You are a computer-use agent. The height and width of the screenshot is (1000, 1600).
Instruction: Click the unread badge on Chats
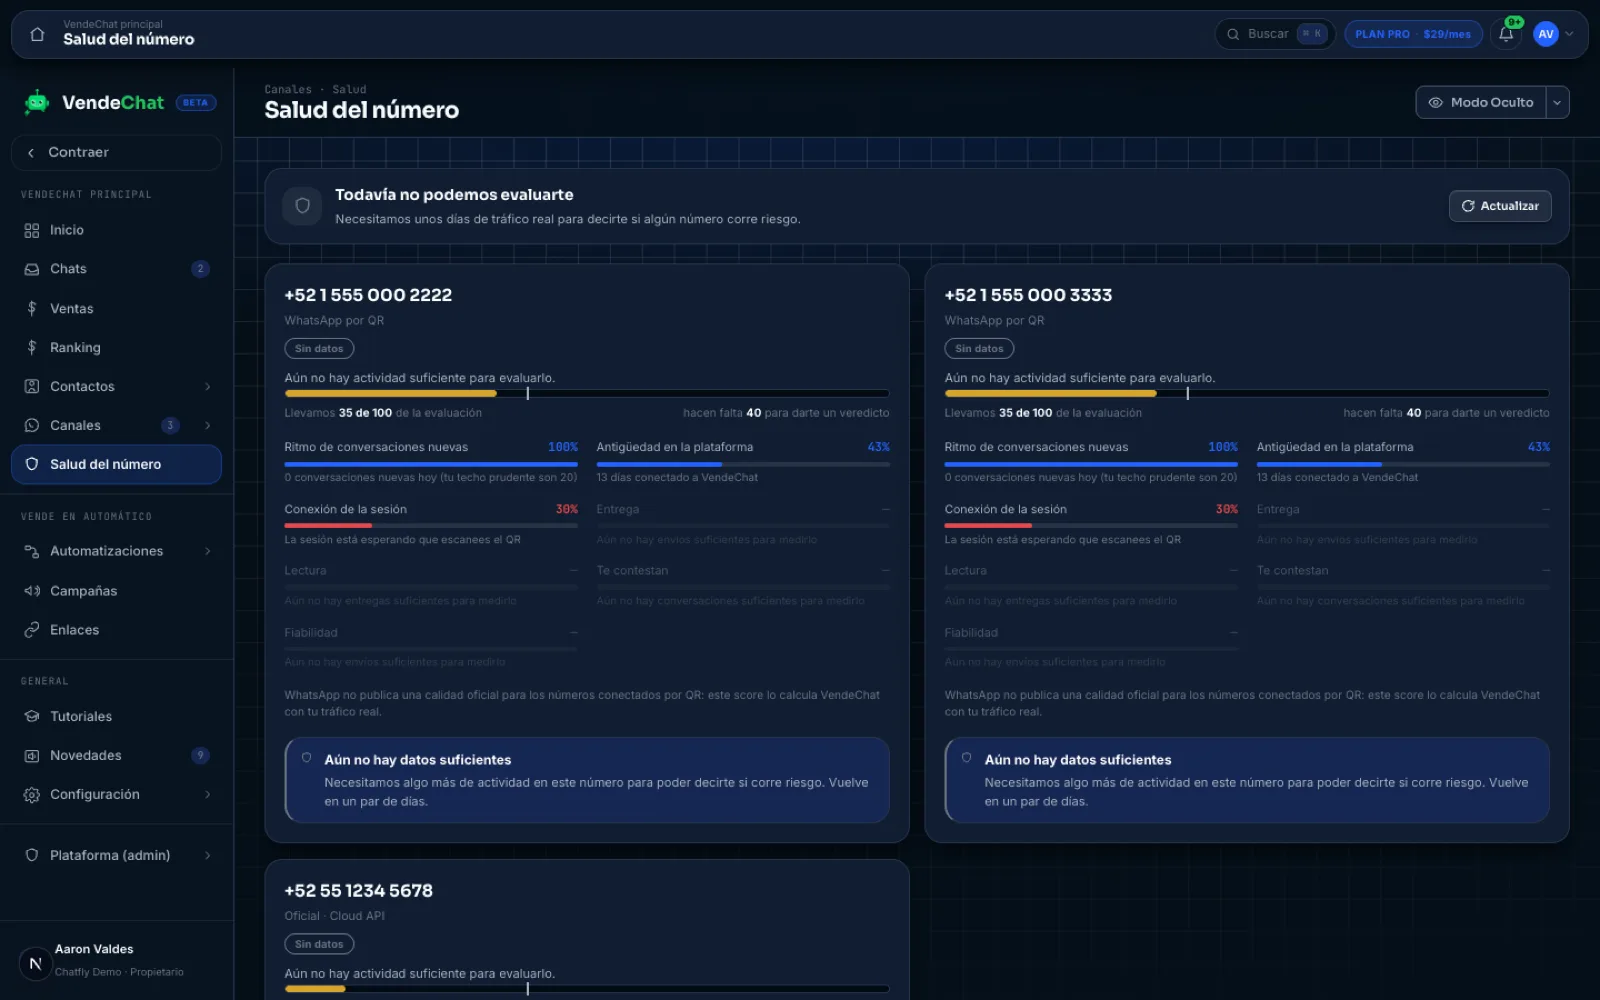pos(200,269)
